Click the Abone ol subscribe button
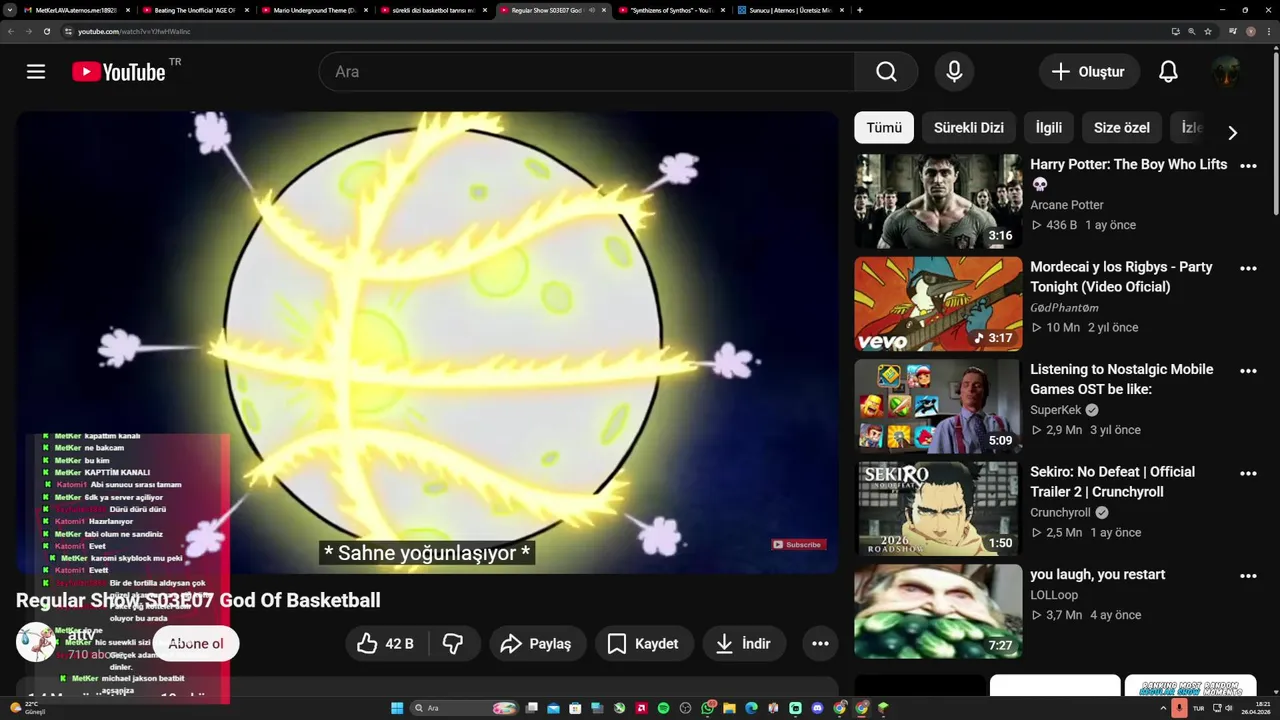Screen dimensions: 1280x720 click(196, 644)
